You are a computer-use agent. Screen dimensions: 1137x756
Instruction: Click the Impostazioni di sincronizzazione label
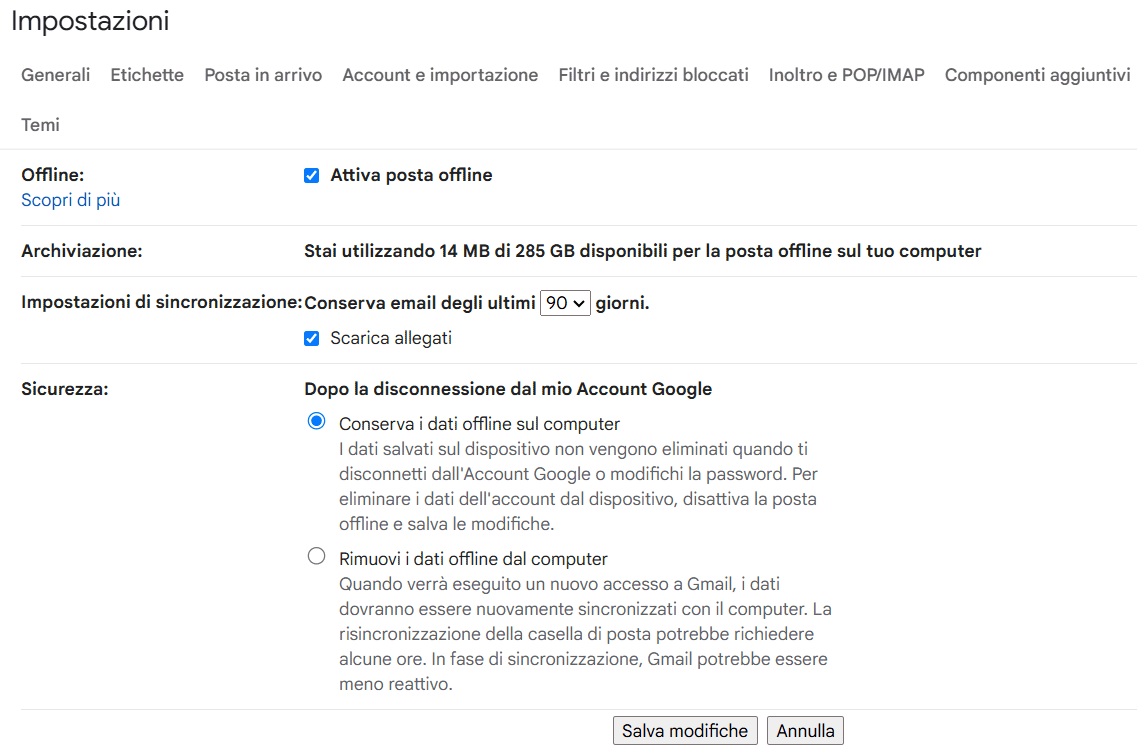[161, 303]
